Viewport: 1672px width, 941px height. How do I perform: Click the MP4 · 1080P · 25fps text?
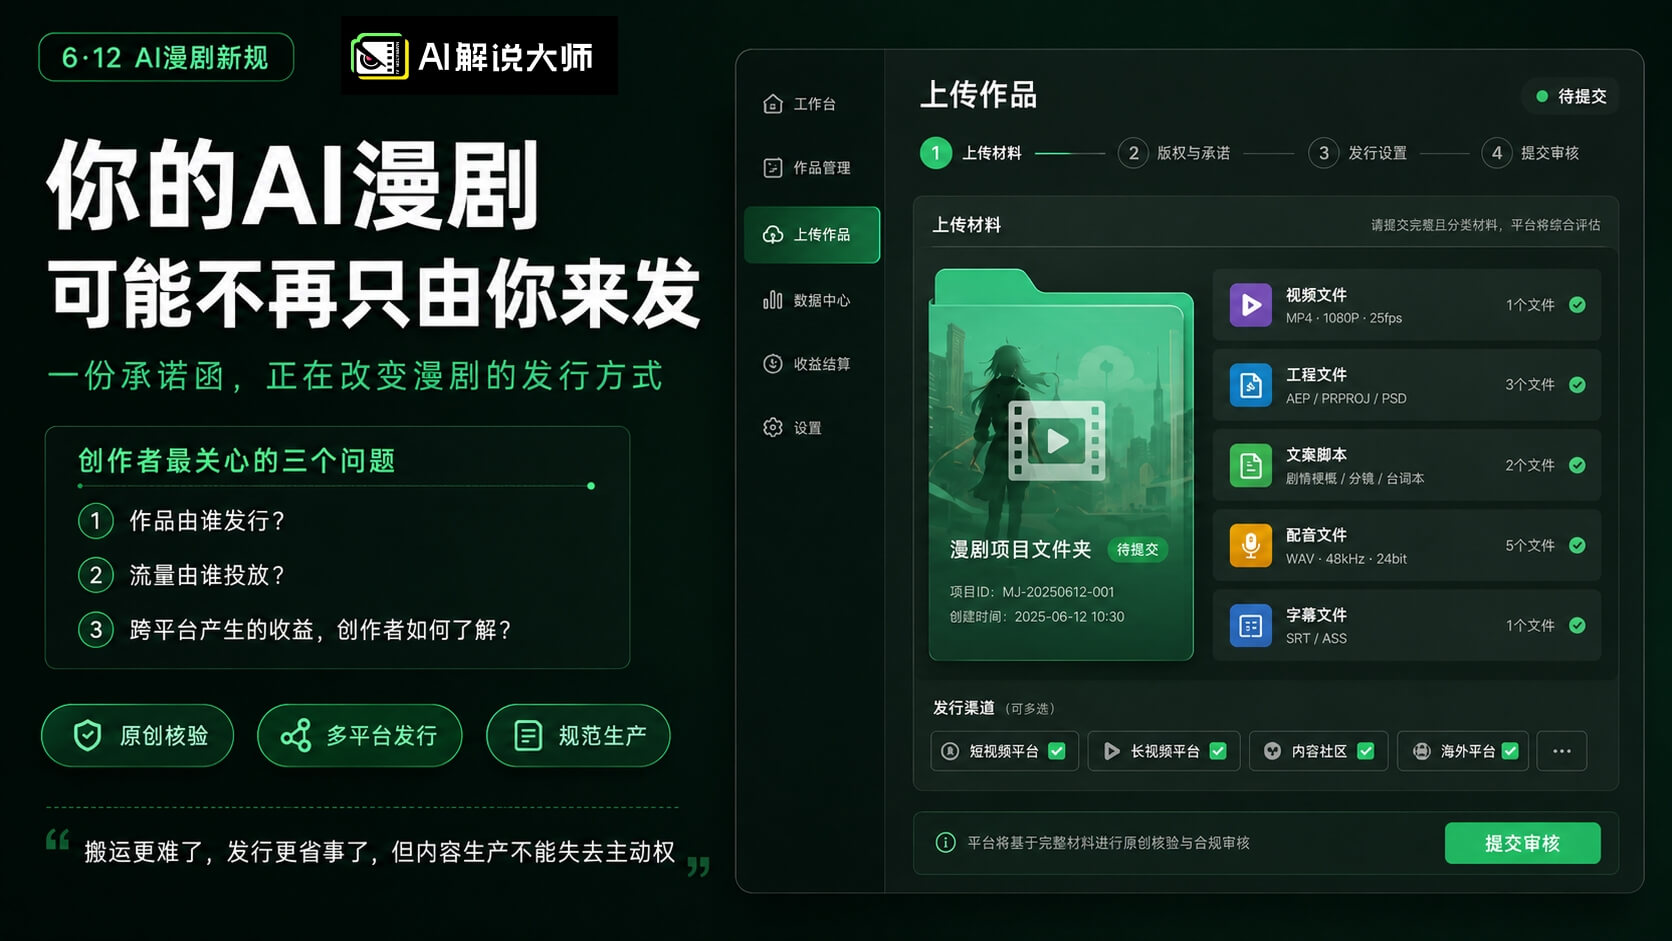(x=1344, y=318)
